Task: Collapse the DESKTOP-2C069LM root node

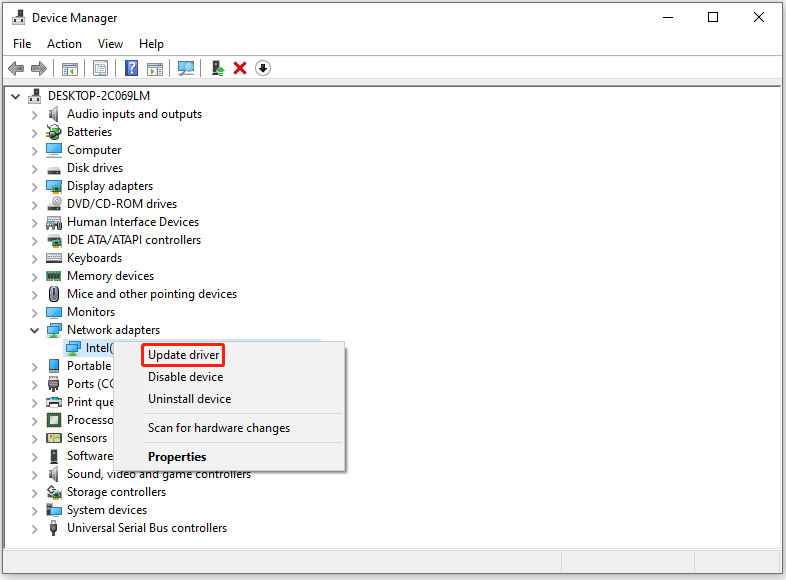Action: (x=16, y=96)
